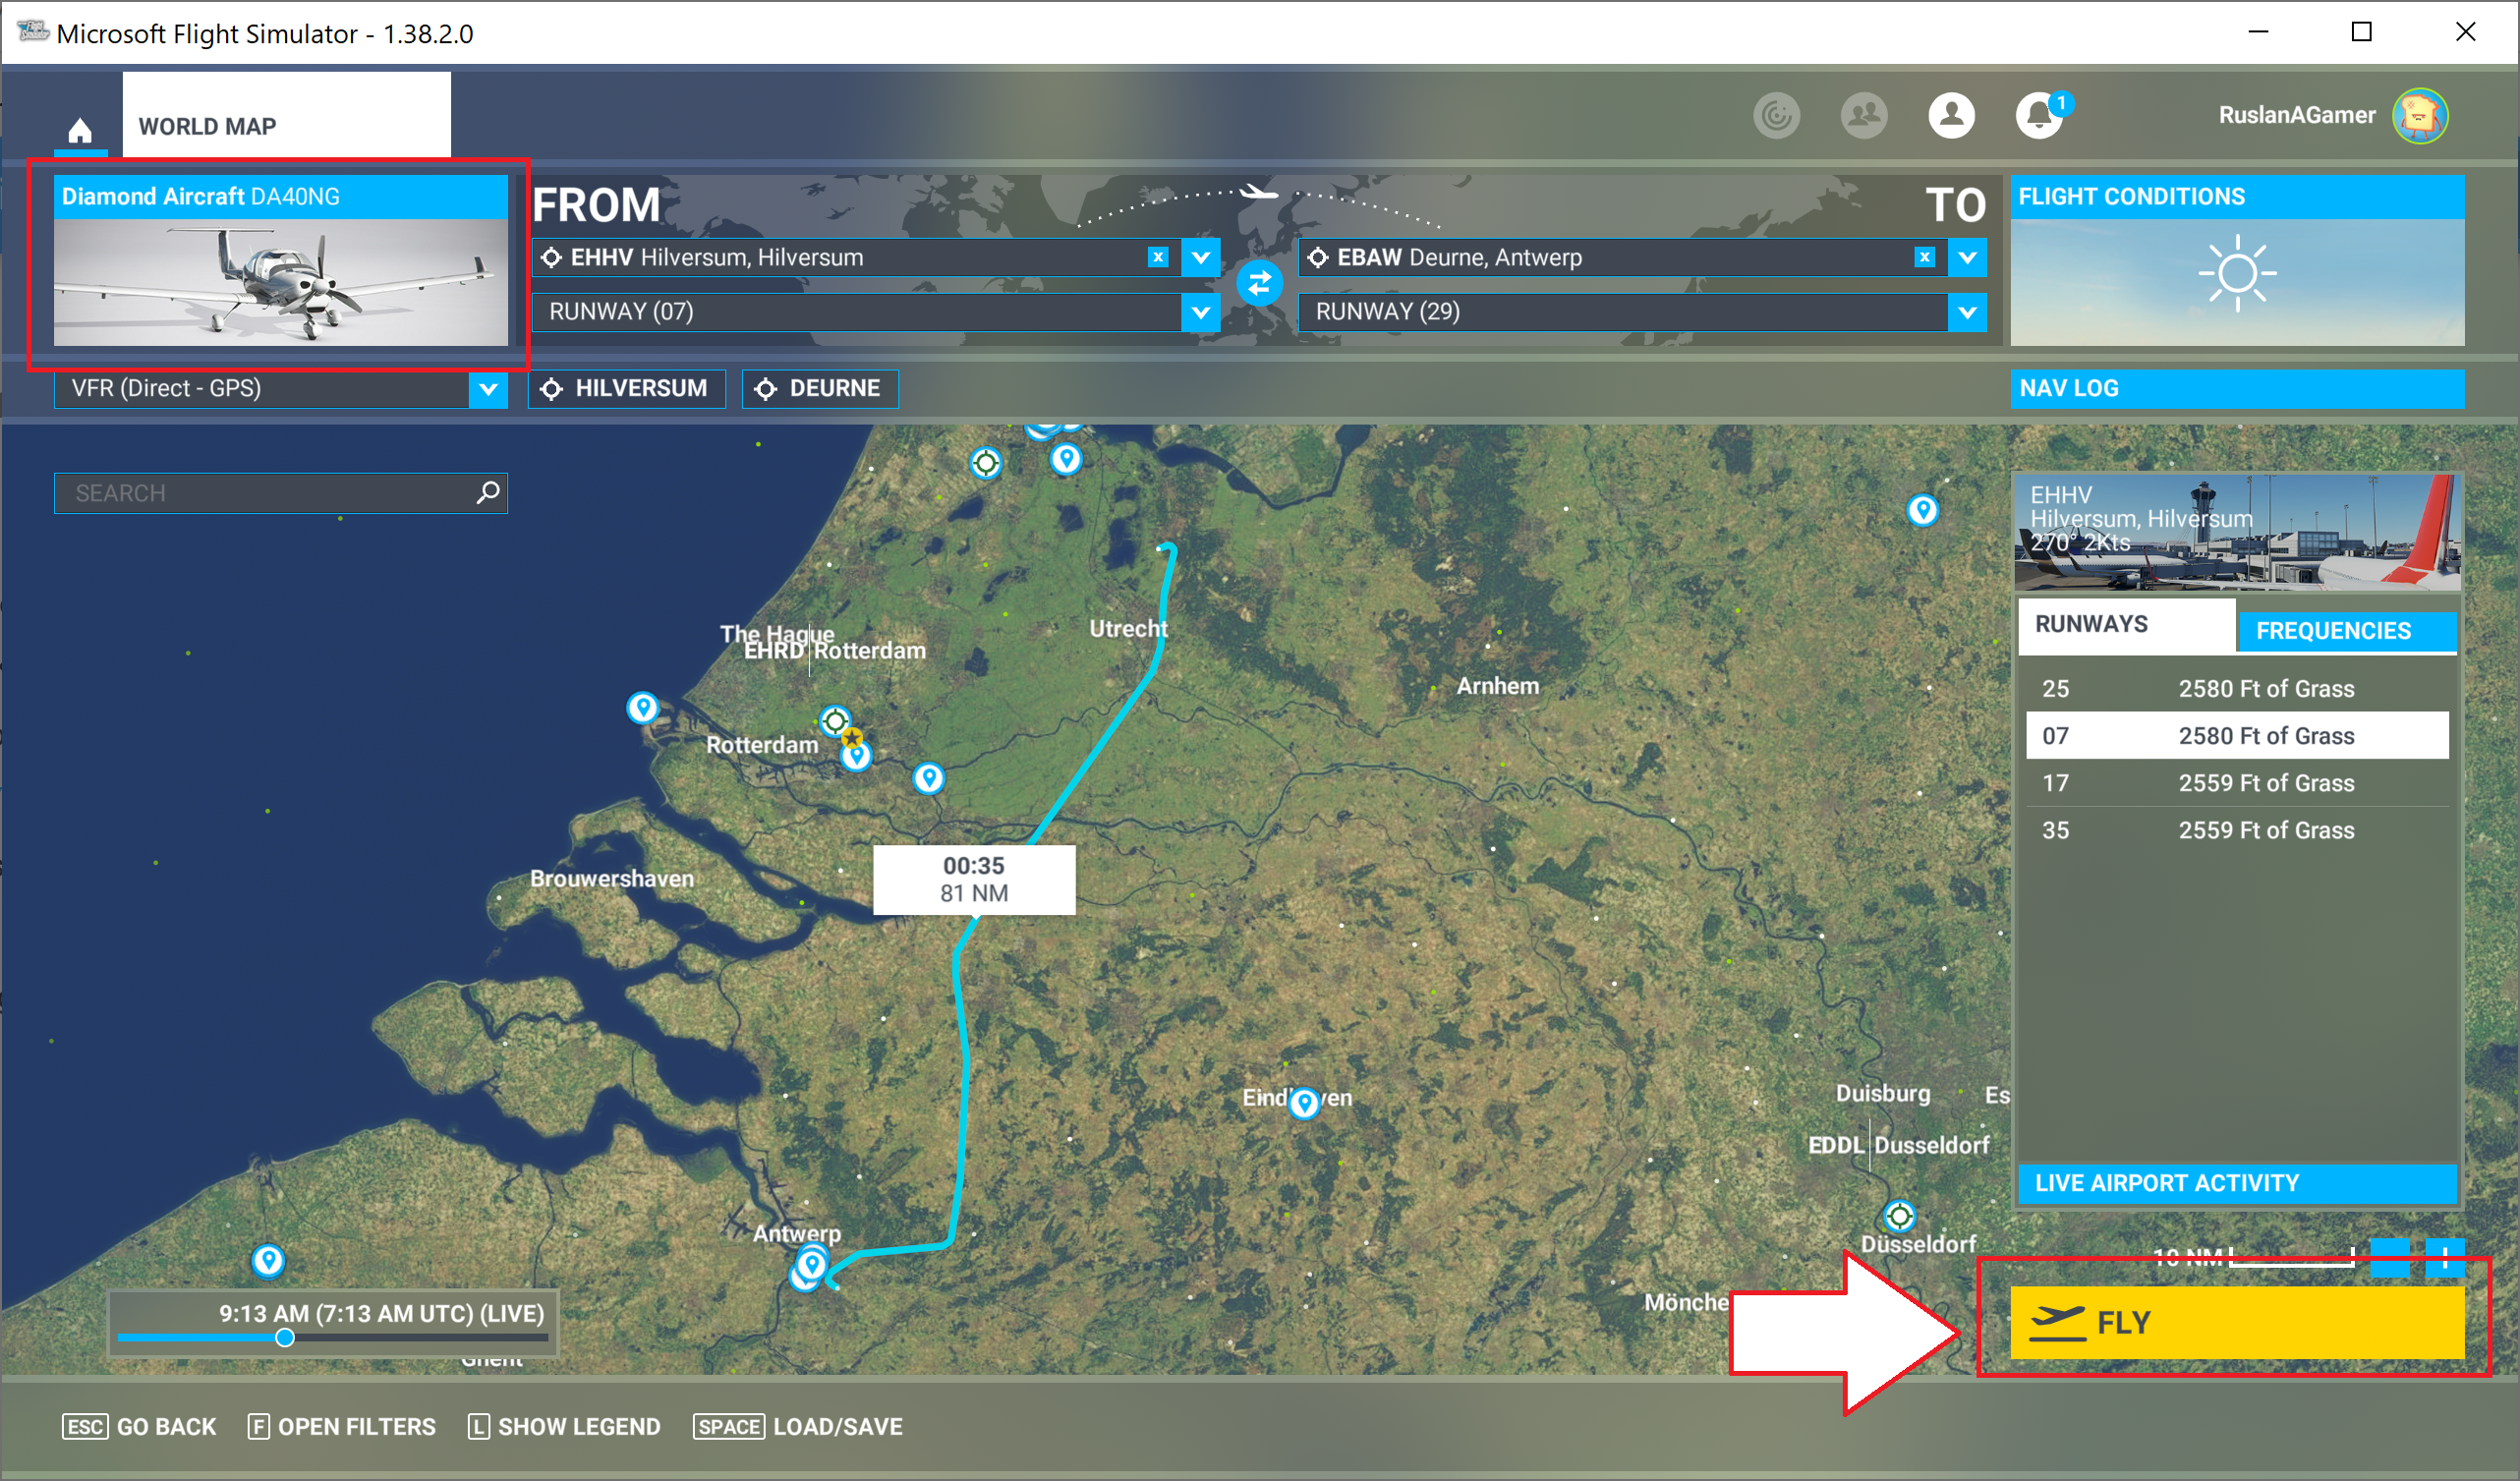Select runway 17 row
This screenshot has height=1481, width=2520.
pyautogui.click(x=2237, y=783)
